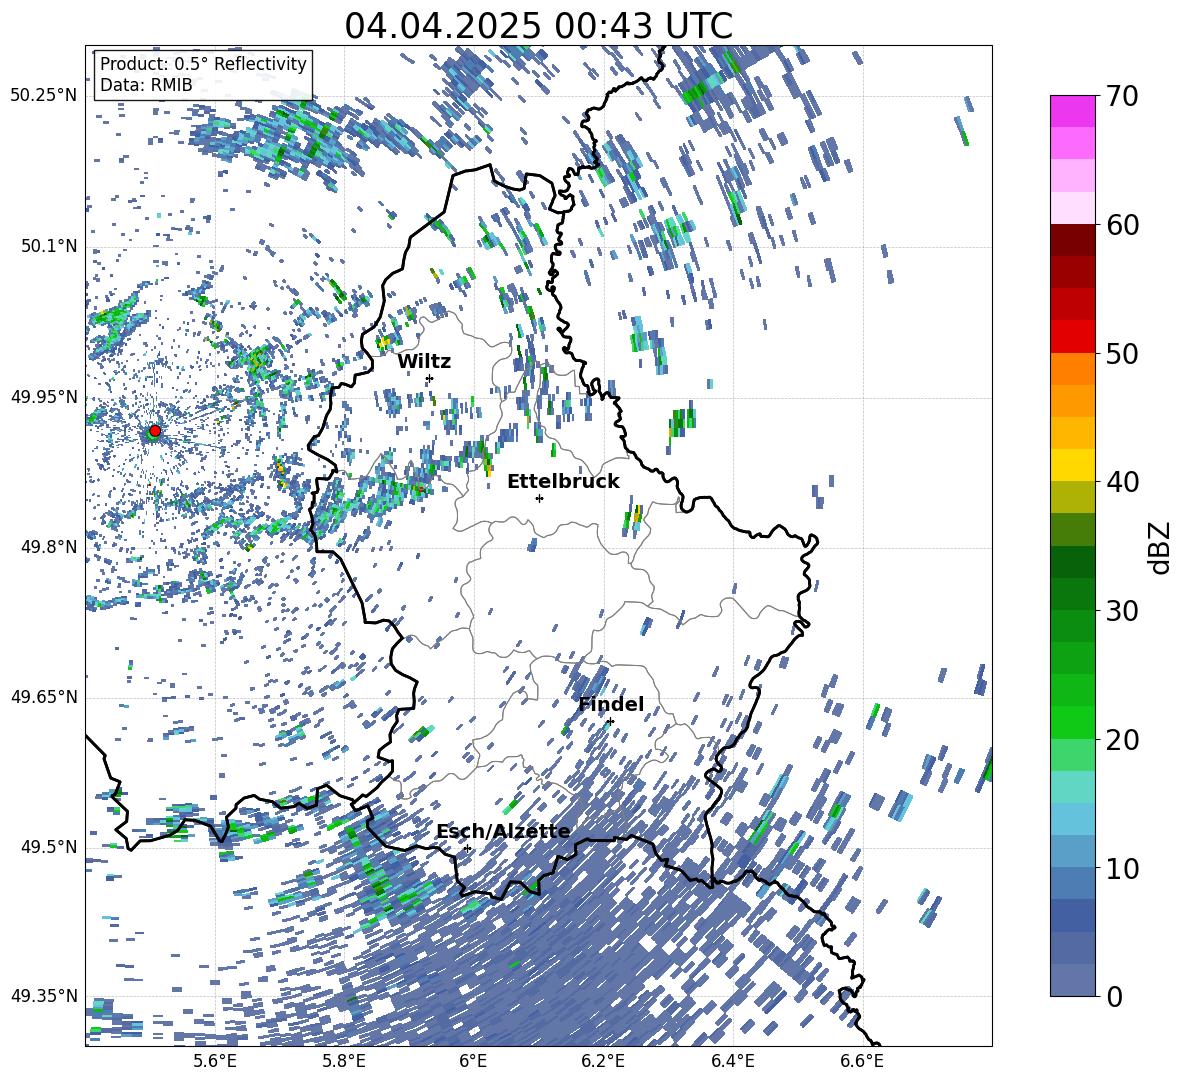1184x1081 pixels.
Task: Click the 50 dBZ colorbar tick label
Action: click(1122, 353)
